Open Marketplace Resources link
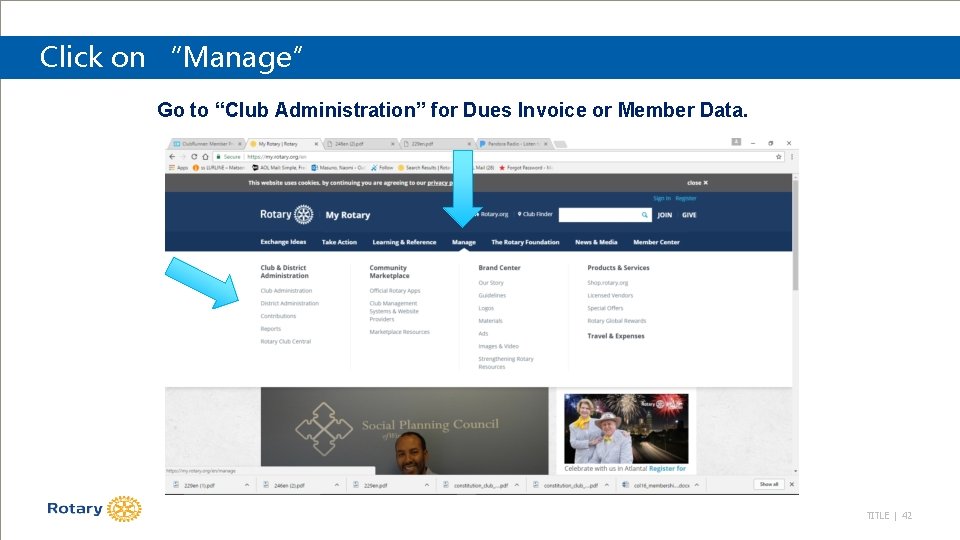Image resolution: width=960 pixels, height=540 pixels. pyautogui.click(x=399, y=332)
